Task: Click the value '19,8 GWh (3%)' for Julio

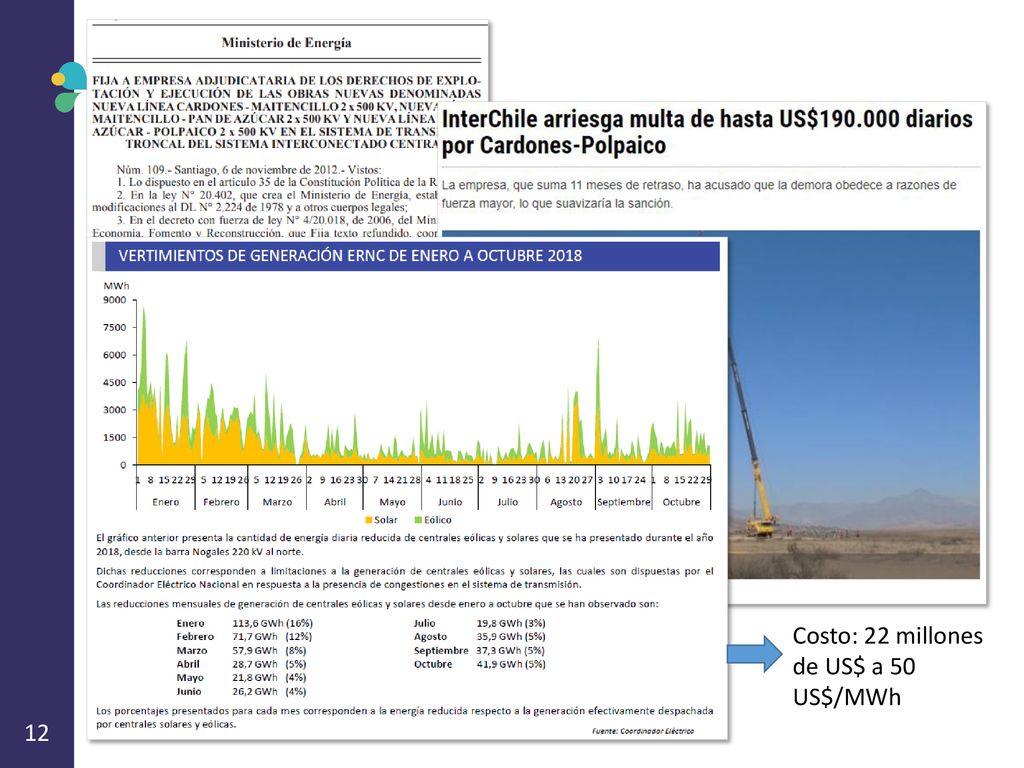Action: 511,623
